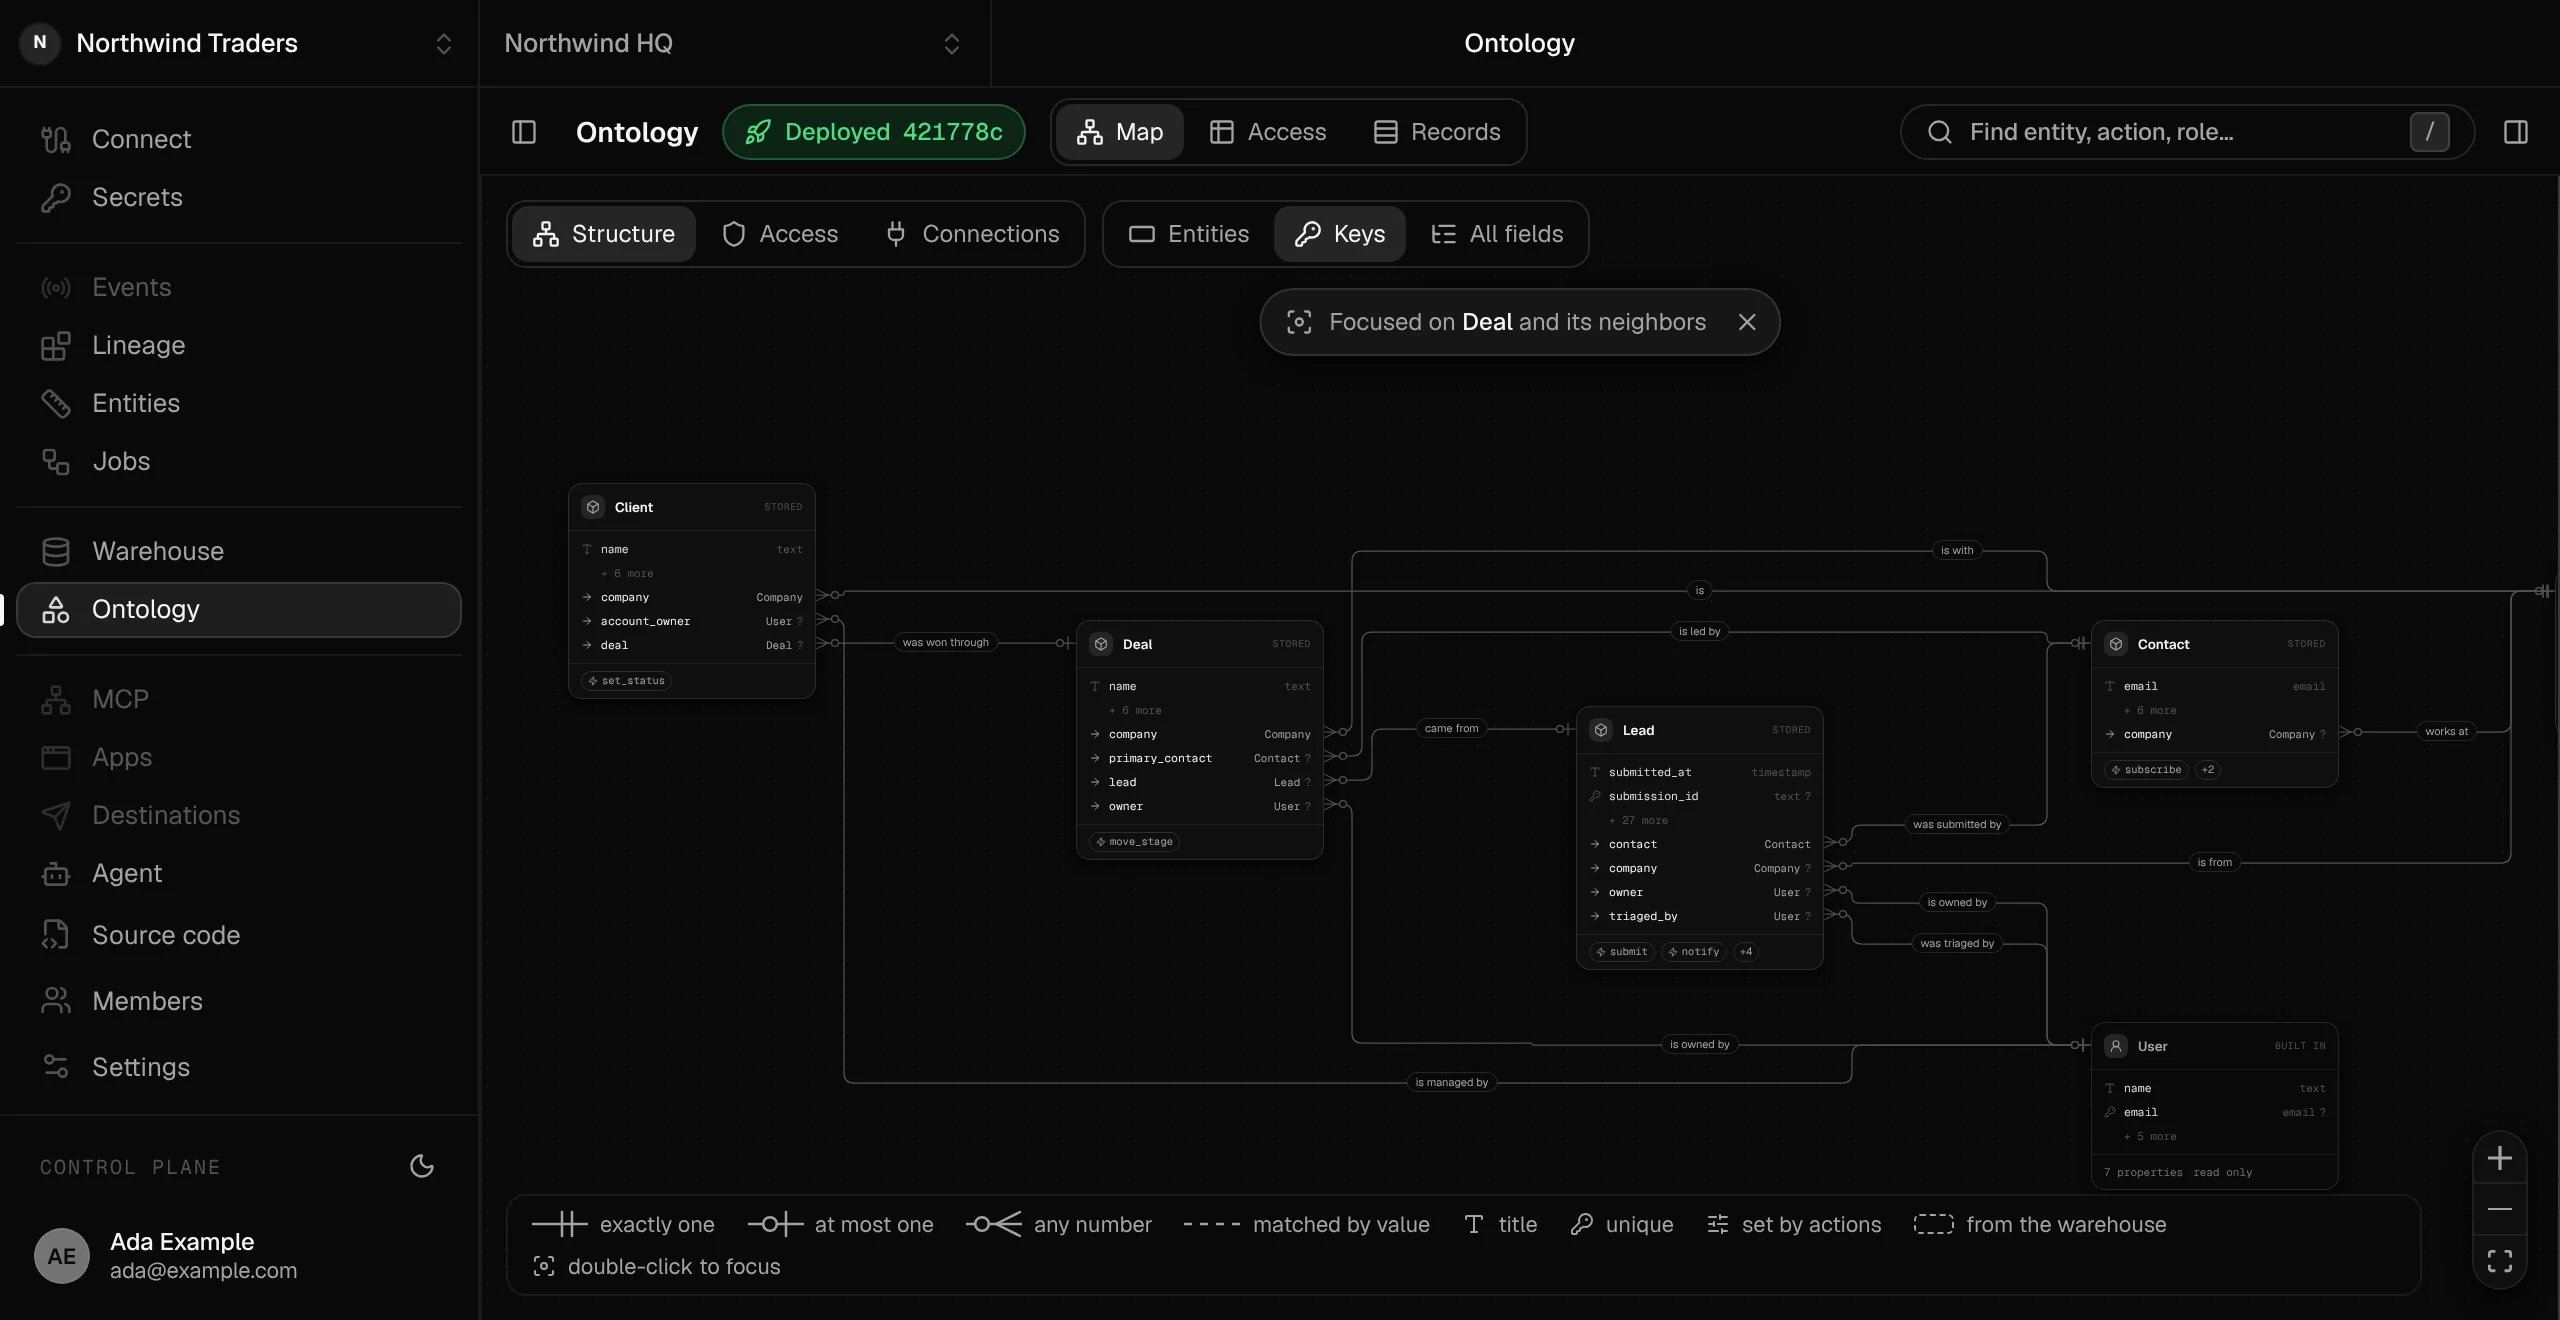This screenshot has width=2560, height=1320.
Task: Zoom in on the map canvas
Action: [x=2500, y=1158]
